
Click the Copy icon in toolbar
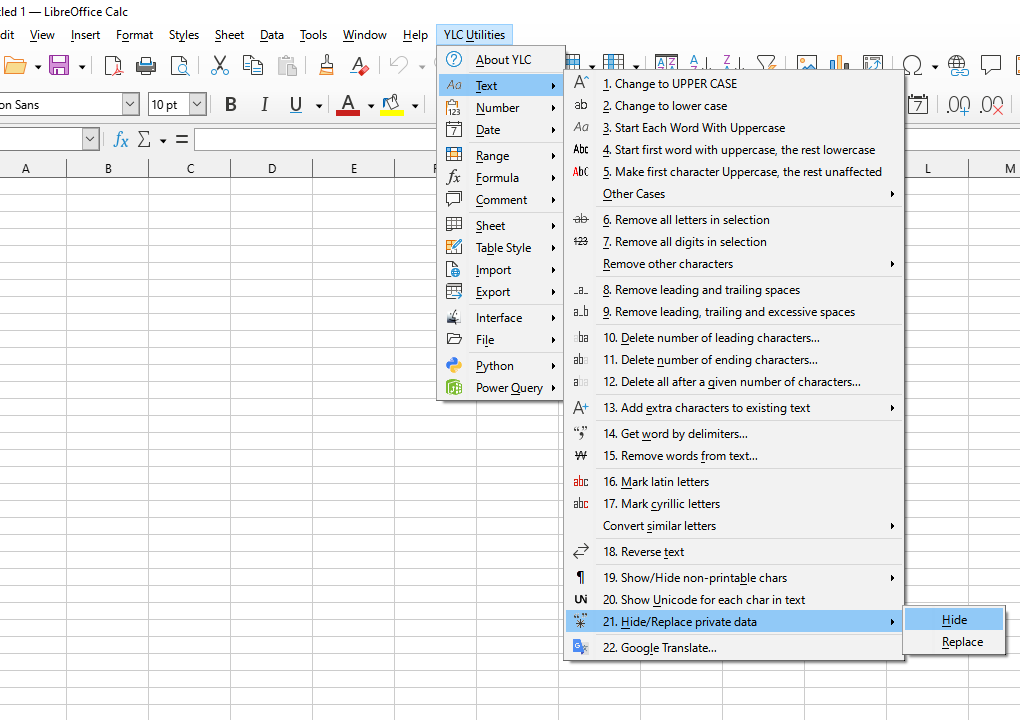tap(253, 66)
